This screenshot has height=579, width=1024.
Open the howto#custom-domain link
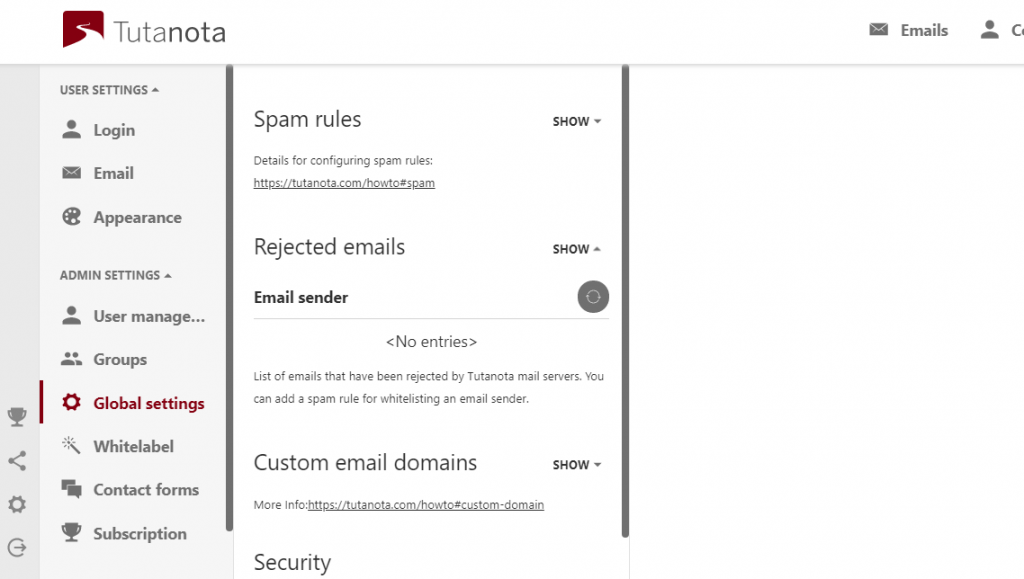pyautogui.click(x=426, y=505)
